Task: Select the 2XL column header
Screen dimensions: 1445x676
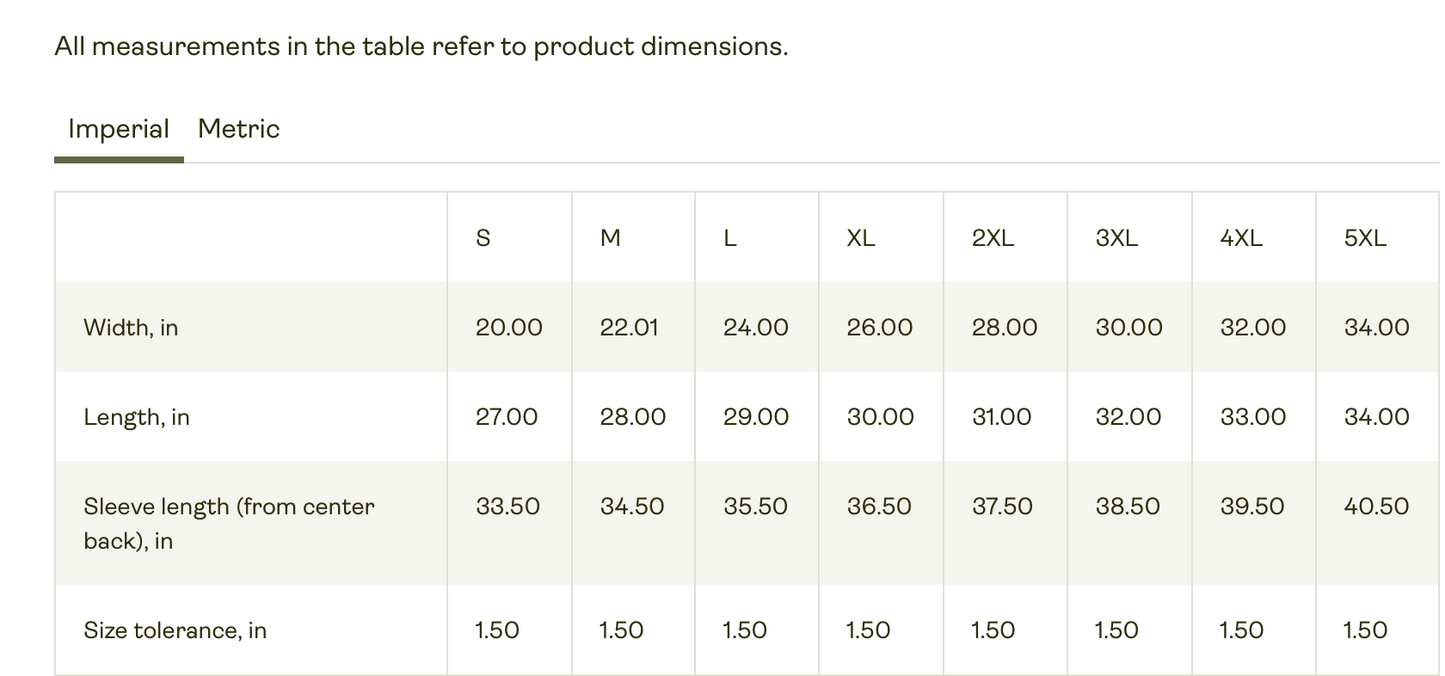Action: (993, 238)
